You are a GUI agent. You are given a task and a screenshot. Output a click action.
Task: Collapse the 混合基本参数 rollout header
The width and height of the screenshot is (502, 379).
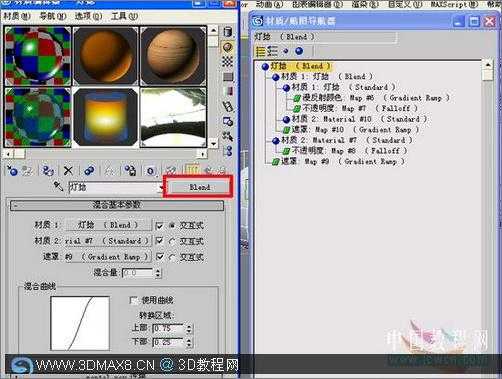(x=117, y=205)
